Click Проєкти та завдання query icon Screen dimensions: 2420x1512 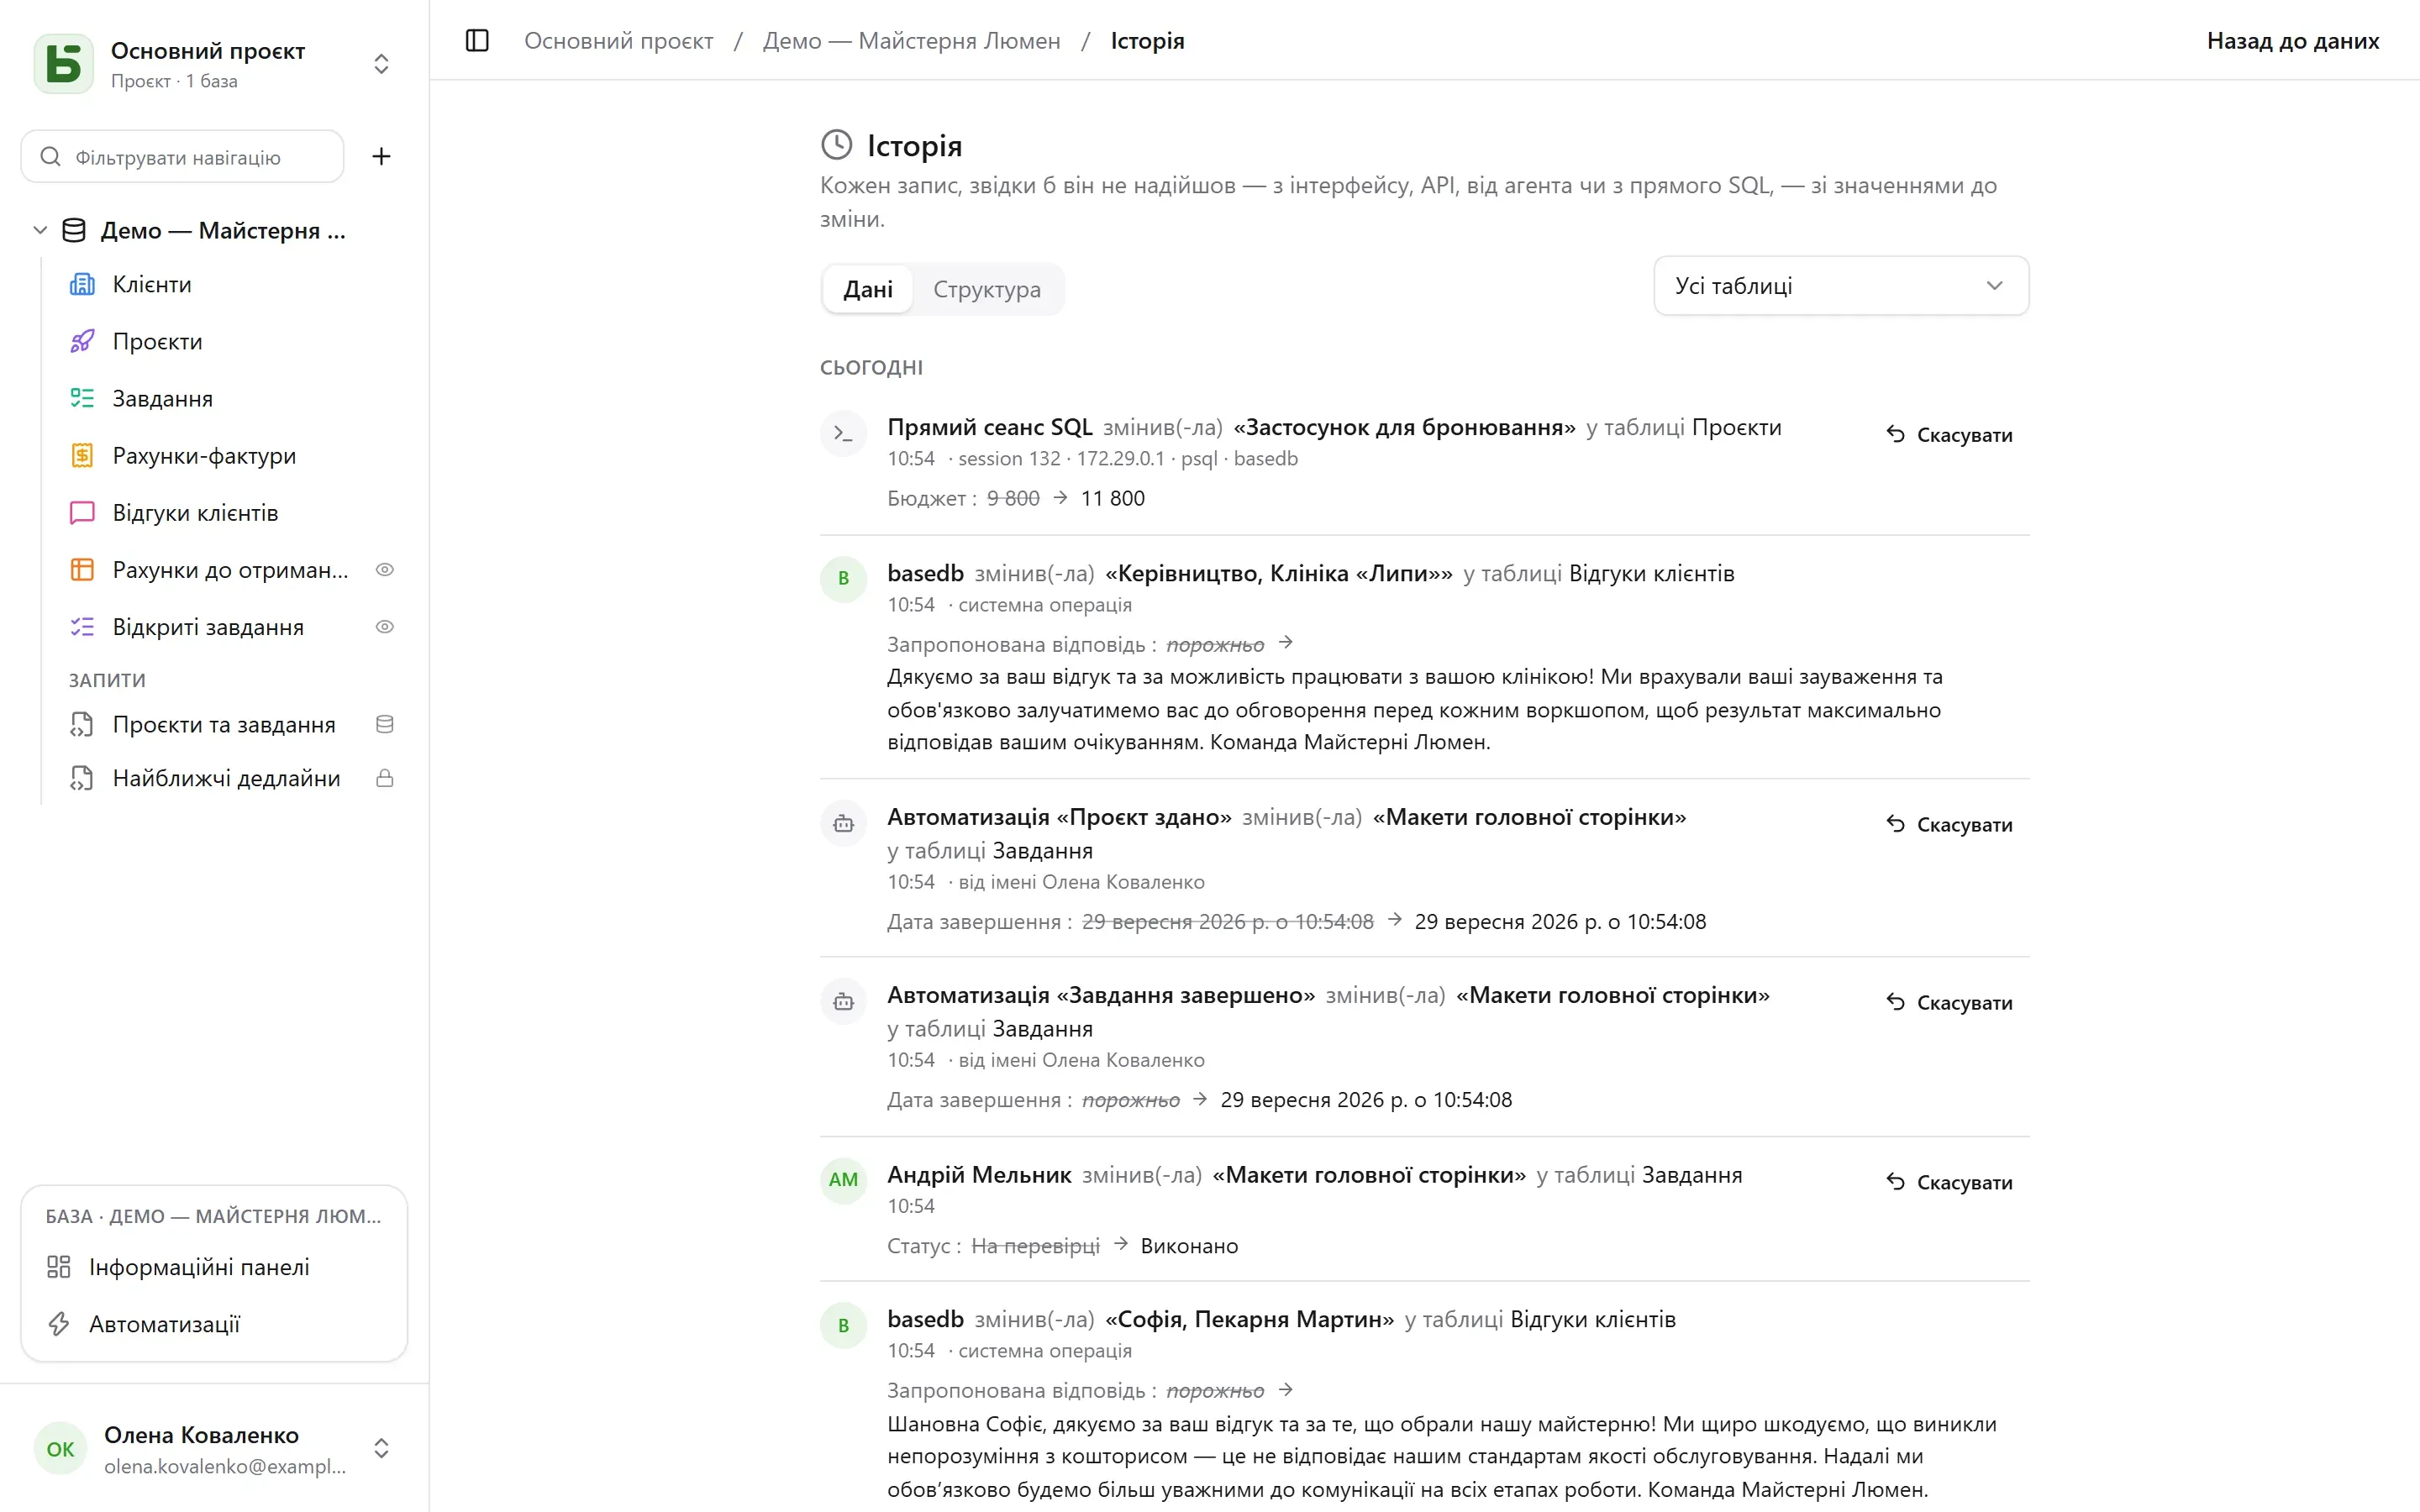click(x=82, y=725)
